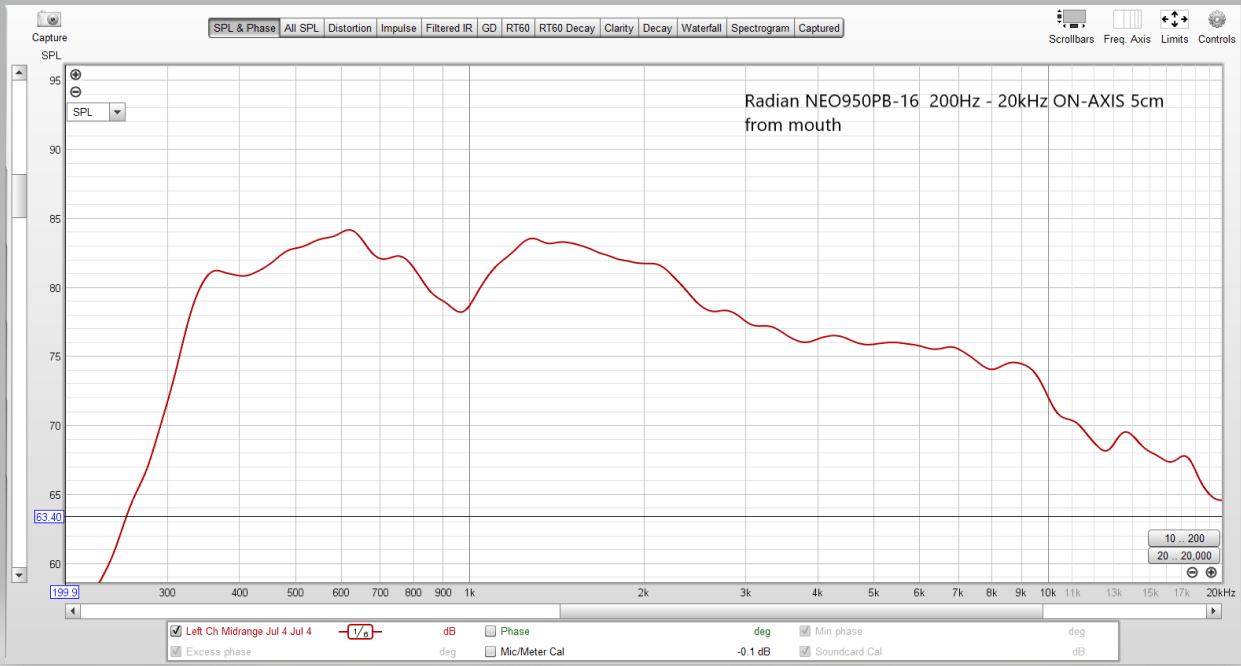1241x666 pixels.
Task: Click the 1/6 smoothing trace icon
Action: coord(360,632)
